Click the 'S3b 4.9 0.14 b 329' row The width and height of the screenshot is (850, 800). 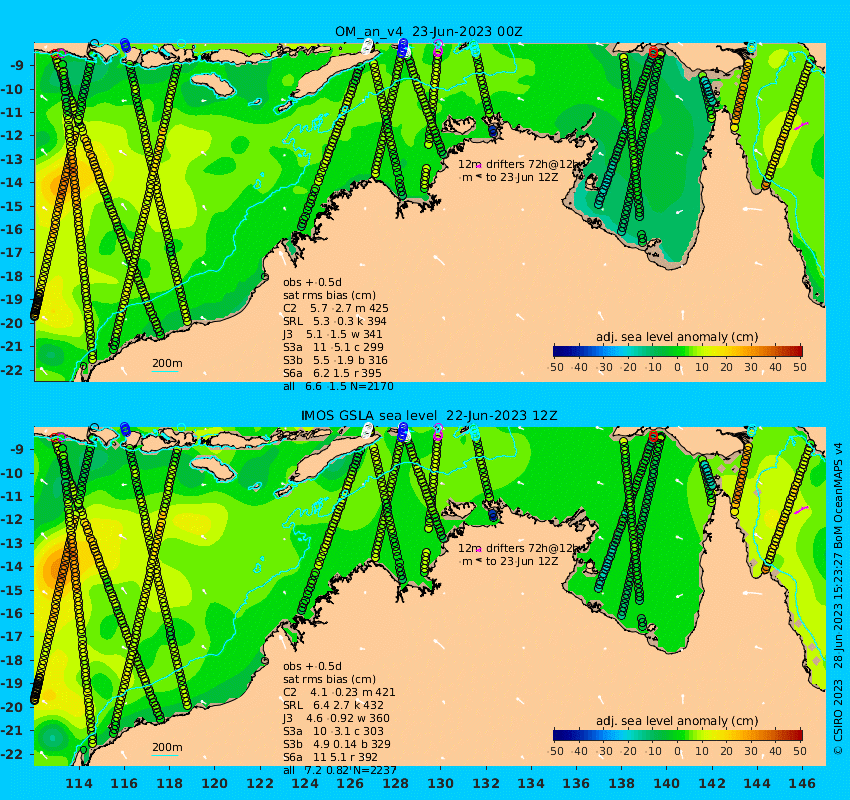click(x=337, y=744)
